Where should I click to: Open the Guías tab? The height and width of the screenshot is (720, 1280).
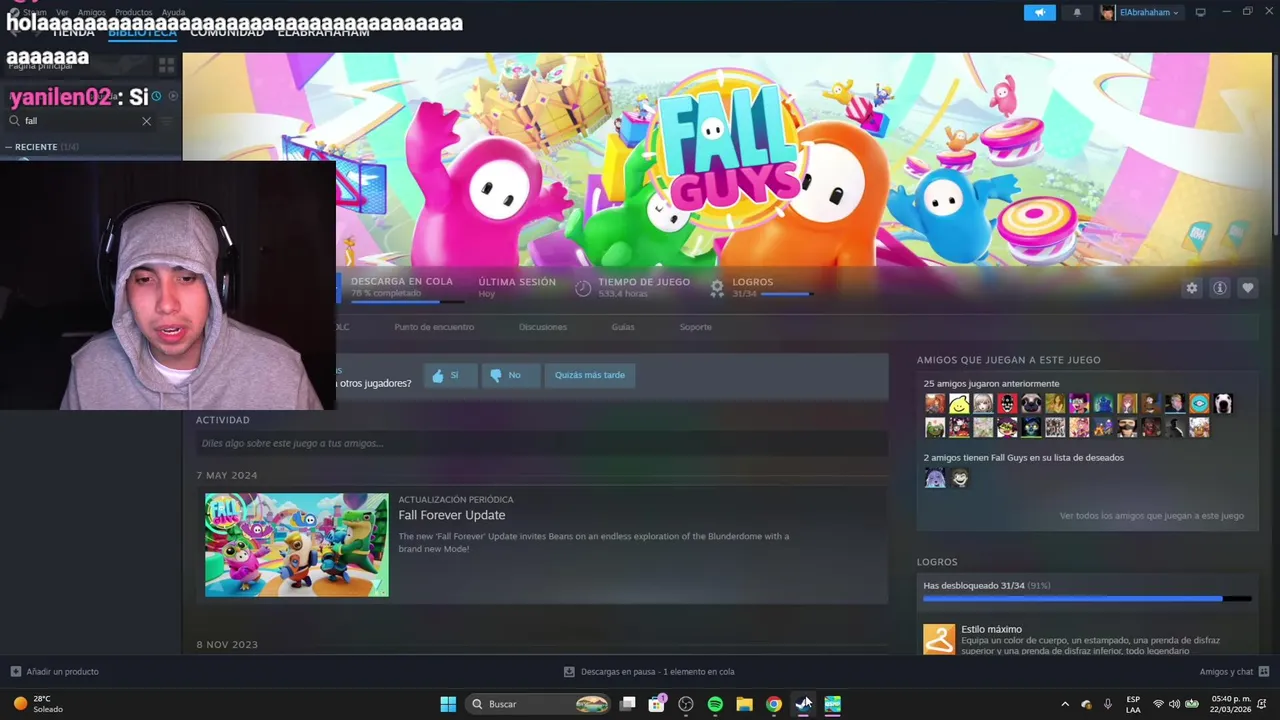tap(623, 327)
